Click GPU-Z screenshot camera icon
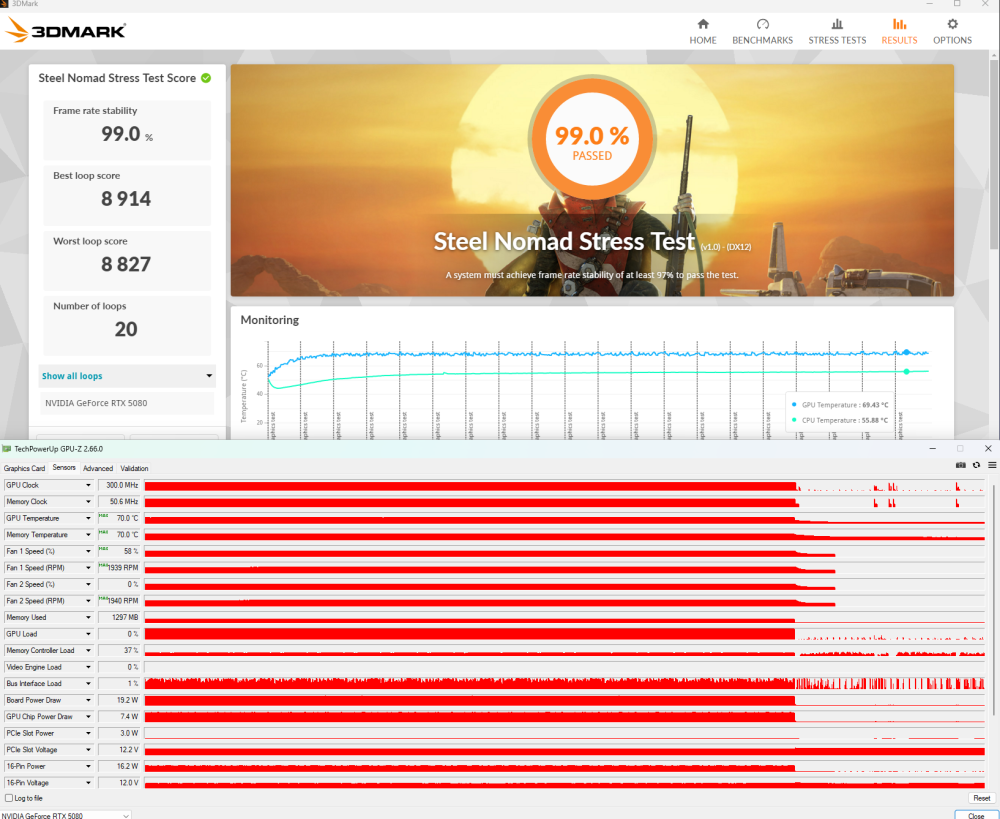This screenshot has width=1000, height=819. pos(960,465)
